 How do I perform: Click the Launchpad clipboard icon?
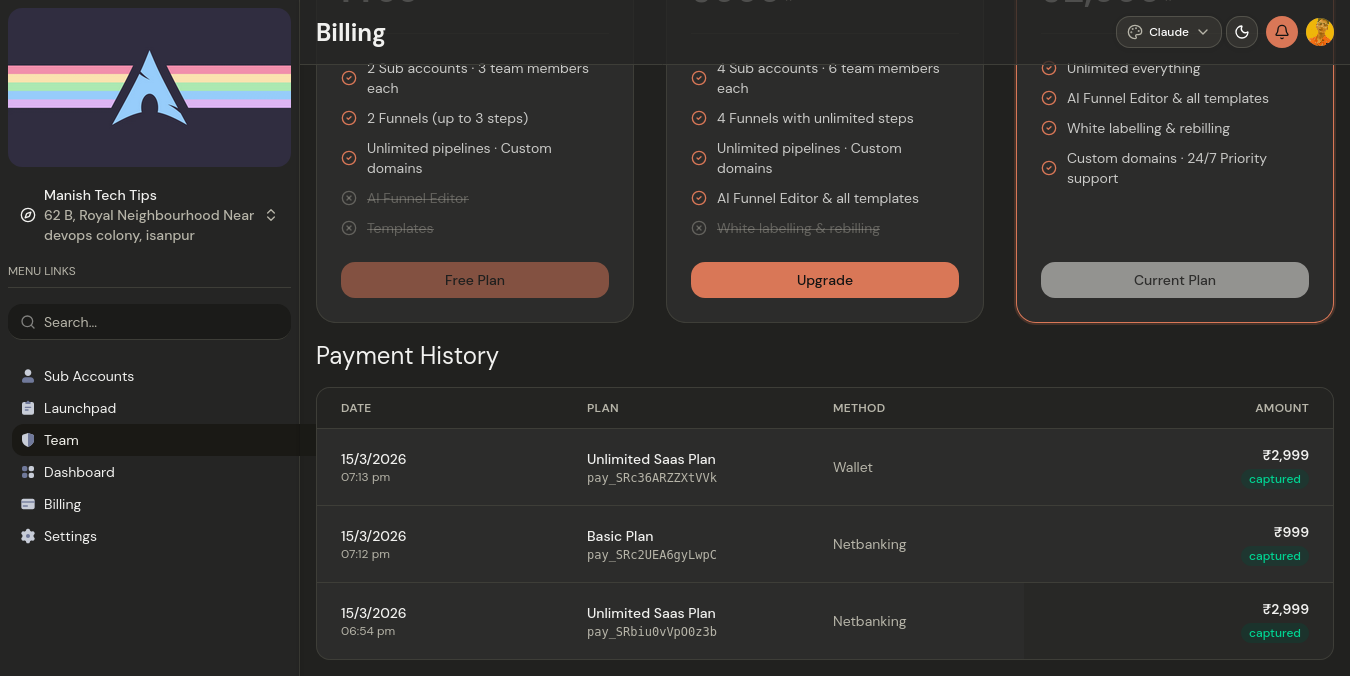(x=28, y=408)
